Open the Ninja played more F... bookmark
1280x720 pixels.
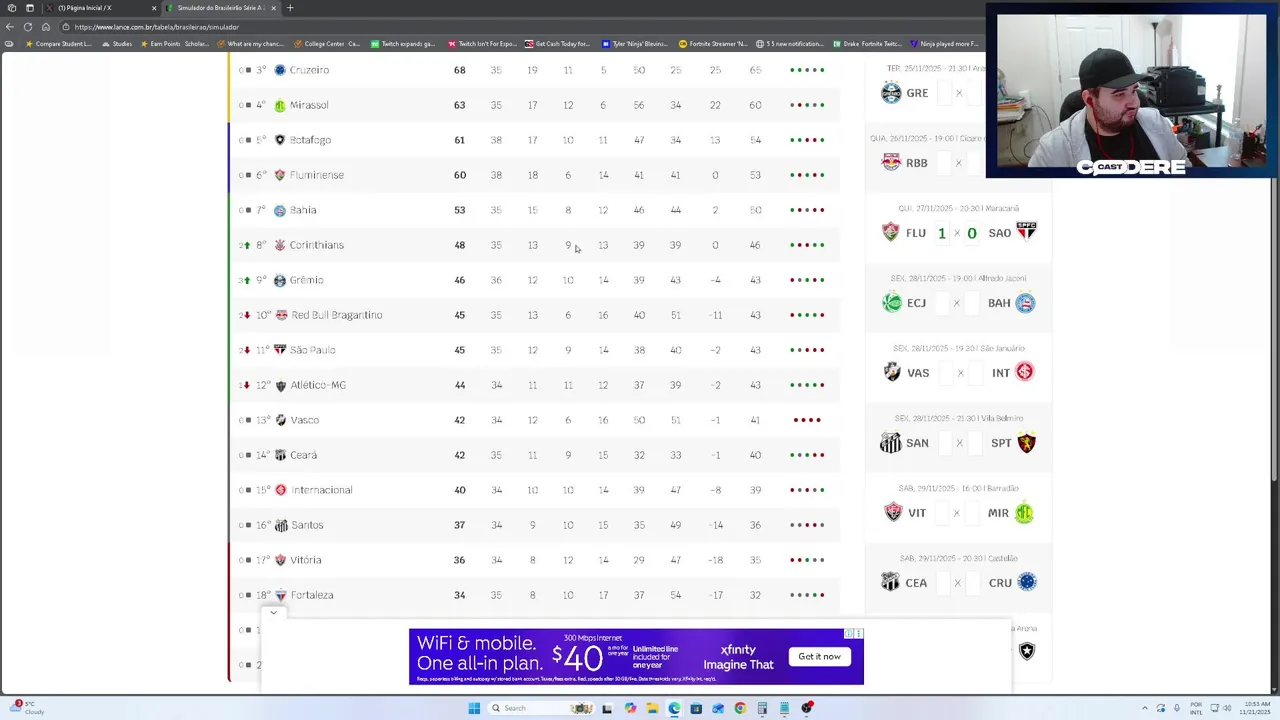[x=944, y=44]
